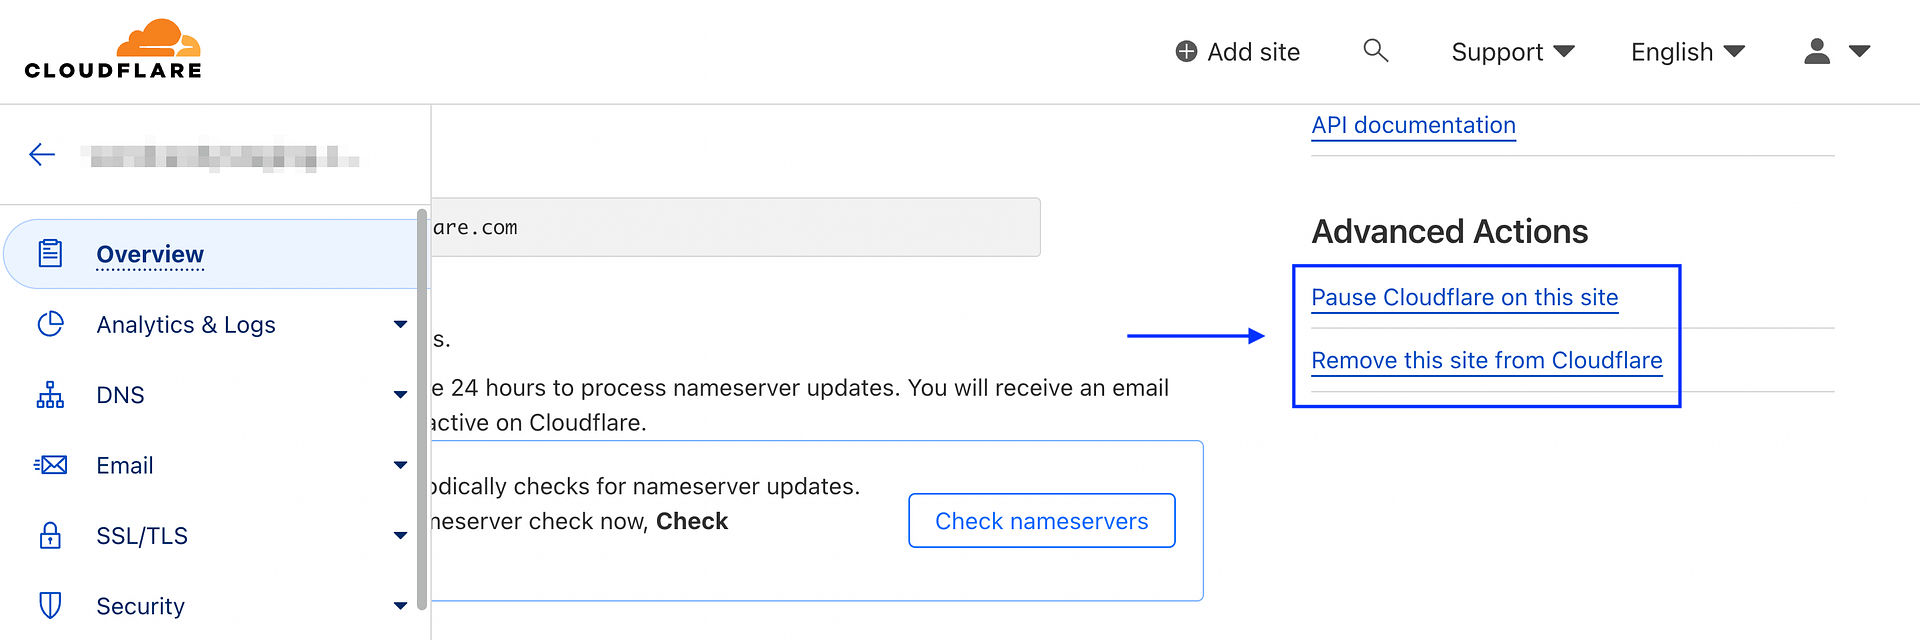Image resolution: width=1920 pixels, height=640 pixels.
Task: Click the Security shield icon
Action: (x=50, y=606)
